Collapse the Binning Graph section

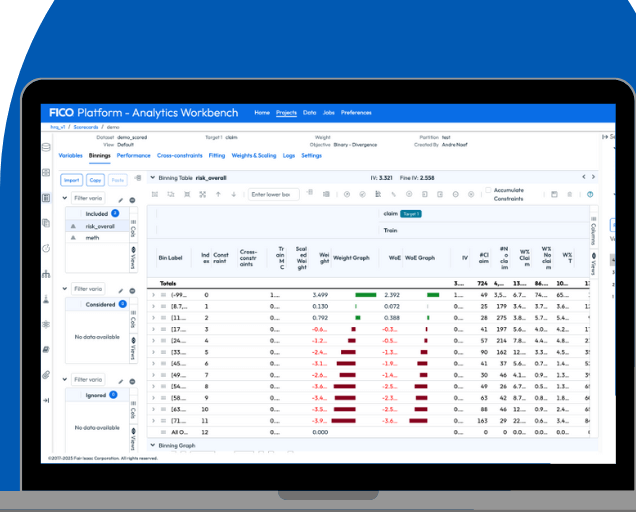153,445
